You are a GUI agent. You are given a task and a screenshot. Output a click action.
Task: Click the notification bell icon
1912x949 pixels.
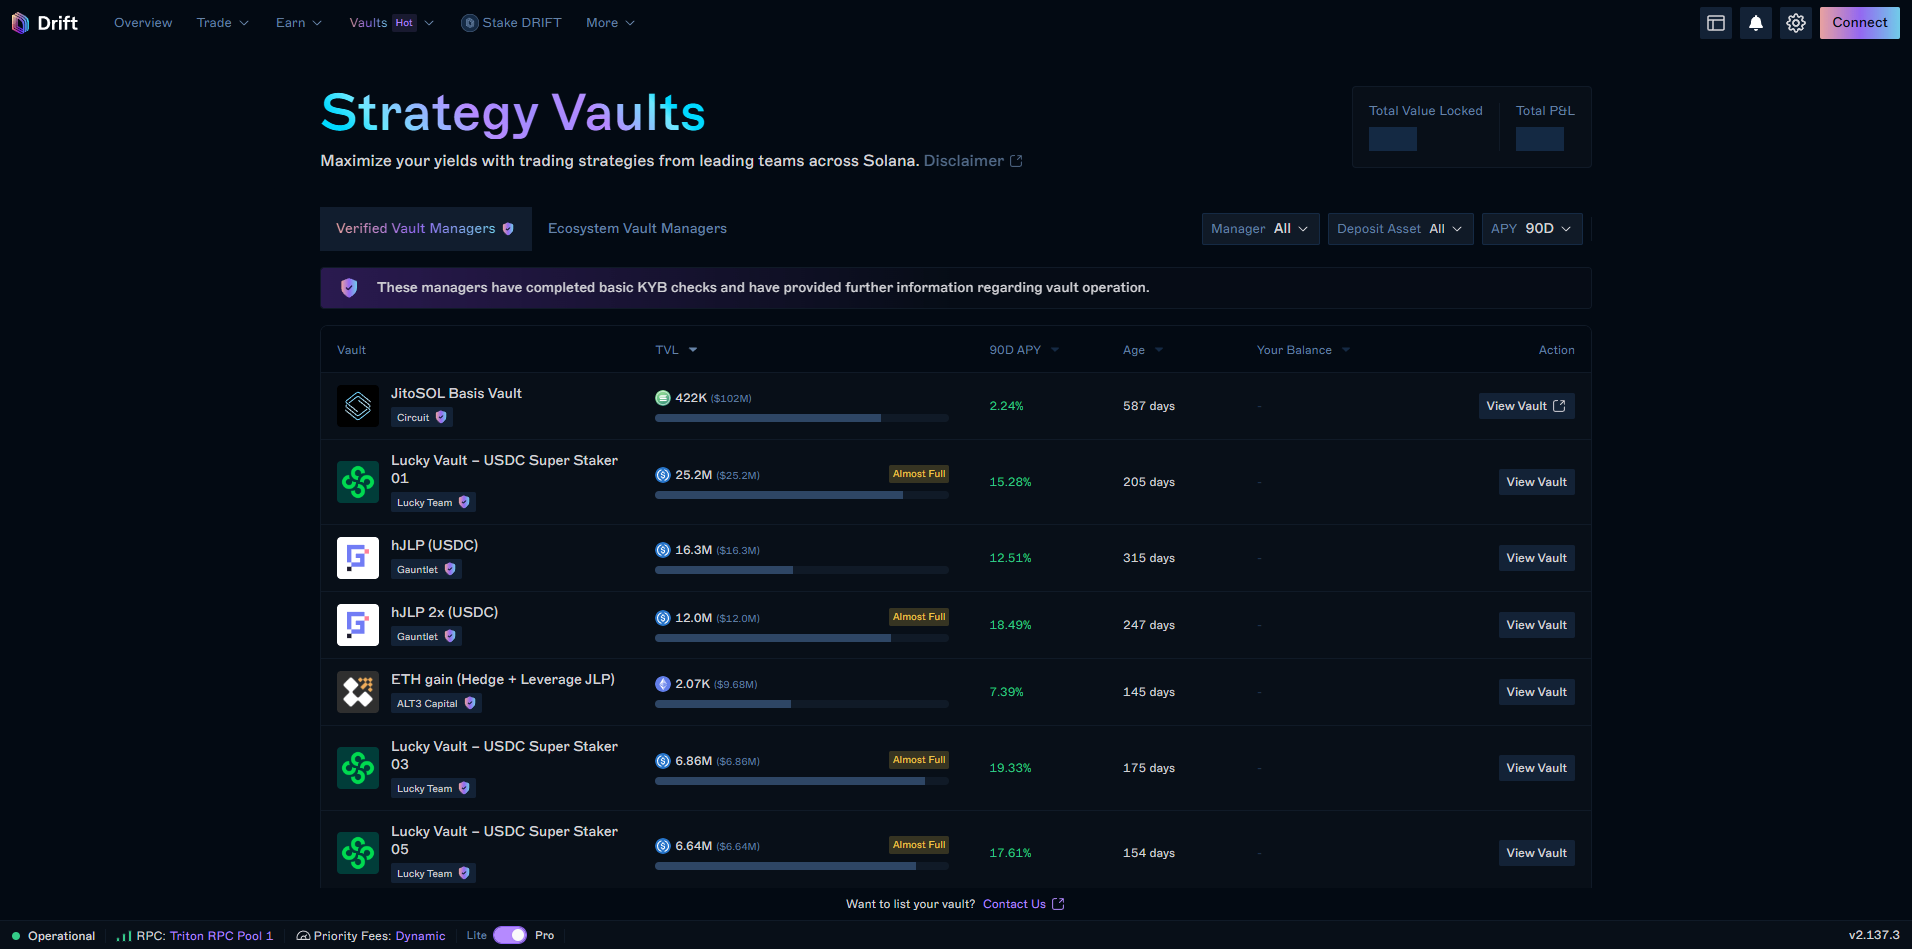click(1755, 22)
